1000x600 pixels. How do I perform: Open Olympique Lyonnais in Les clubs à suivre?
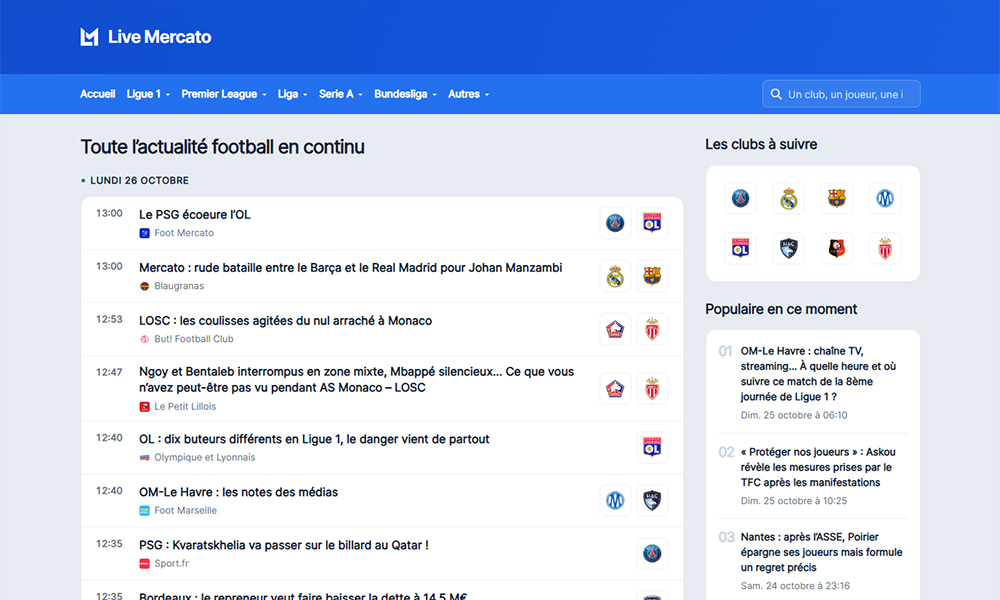pos(740,248)
